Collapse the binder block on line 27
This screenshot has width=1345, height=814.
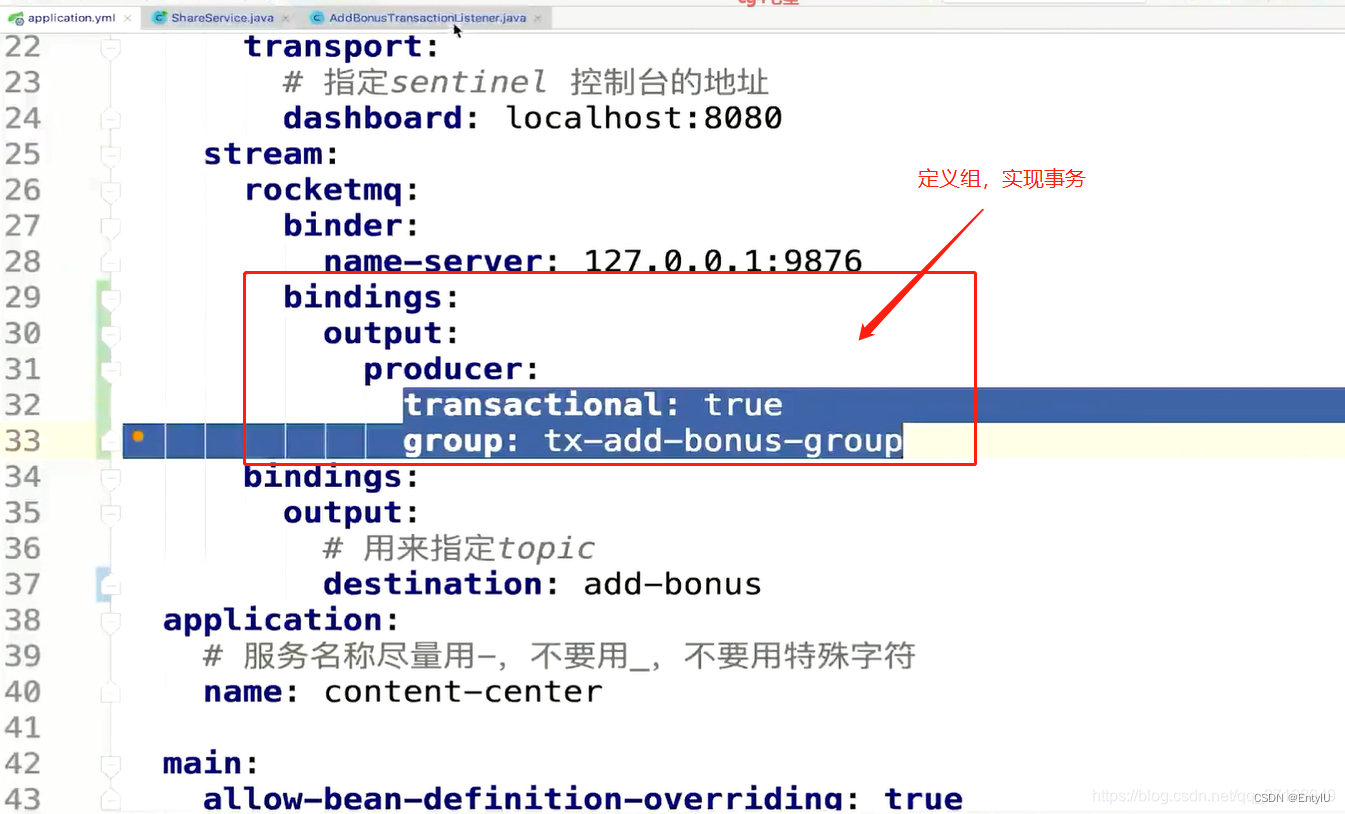pos(110,227)
